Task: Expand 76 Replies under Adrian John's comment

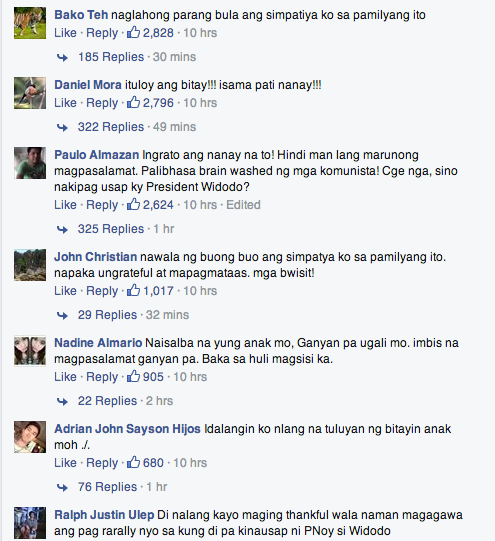Action: 107,486
